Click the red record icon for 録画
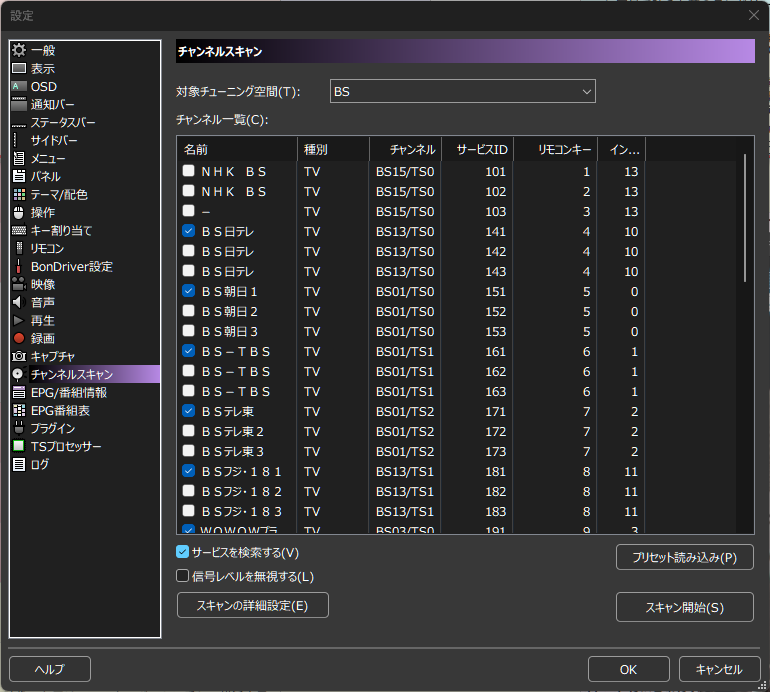The width and height of the screenshot is (770, 692). coord(19,338)
